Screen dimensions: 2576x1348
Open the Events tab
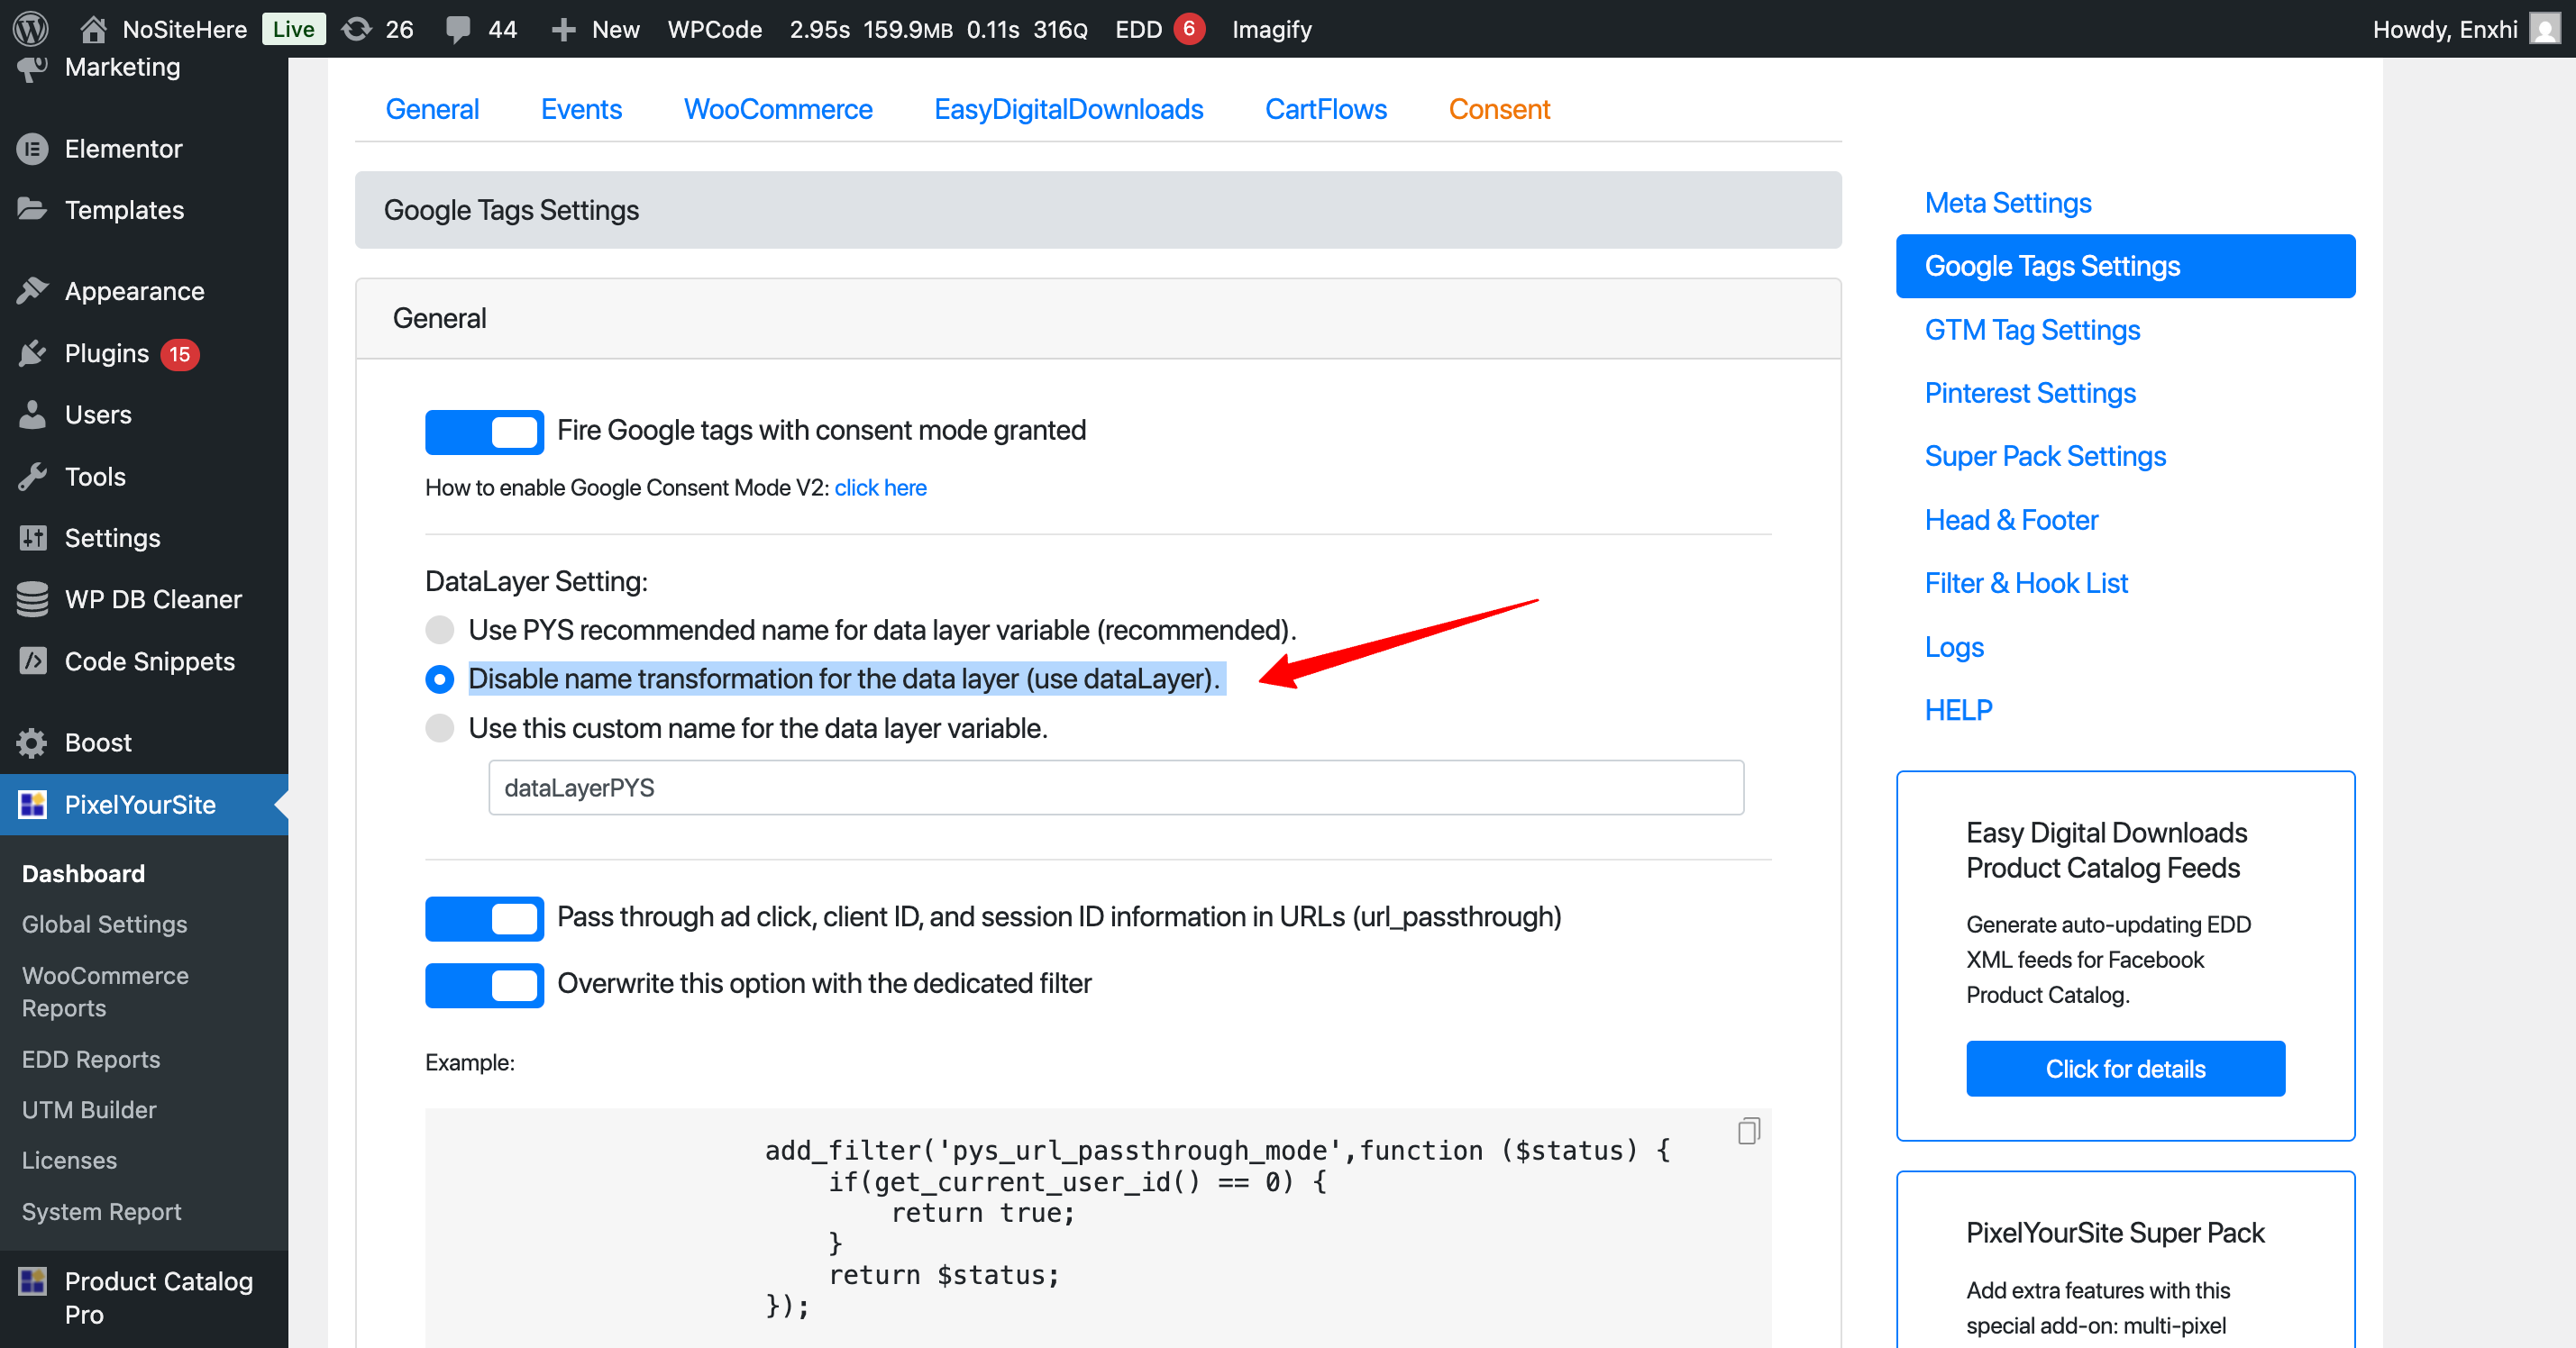click(x=581, y=109)
